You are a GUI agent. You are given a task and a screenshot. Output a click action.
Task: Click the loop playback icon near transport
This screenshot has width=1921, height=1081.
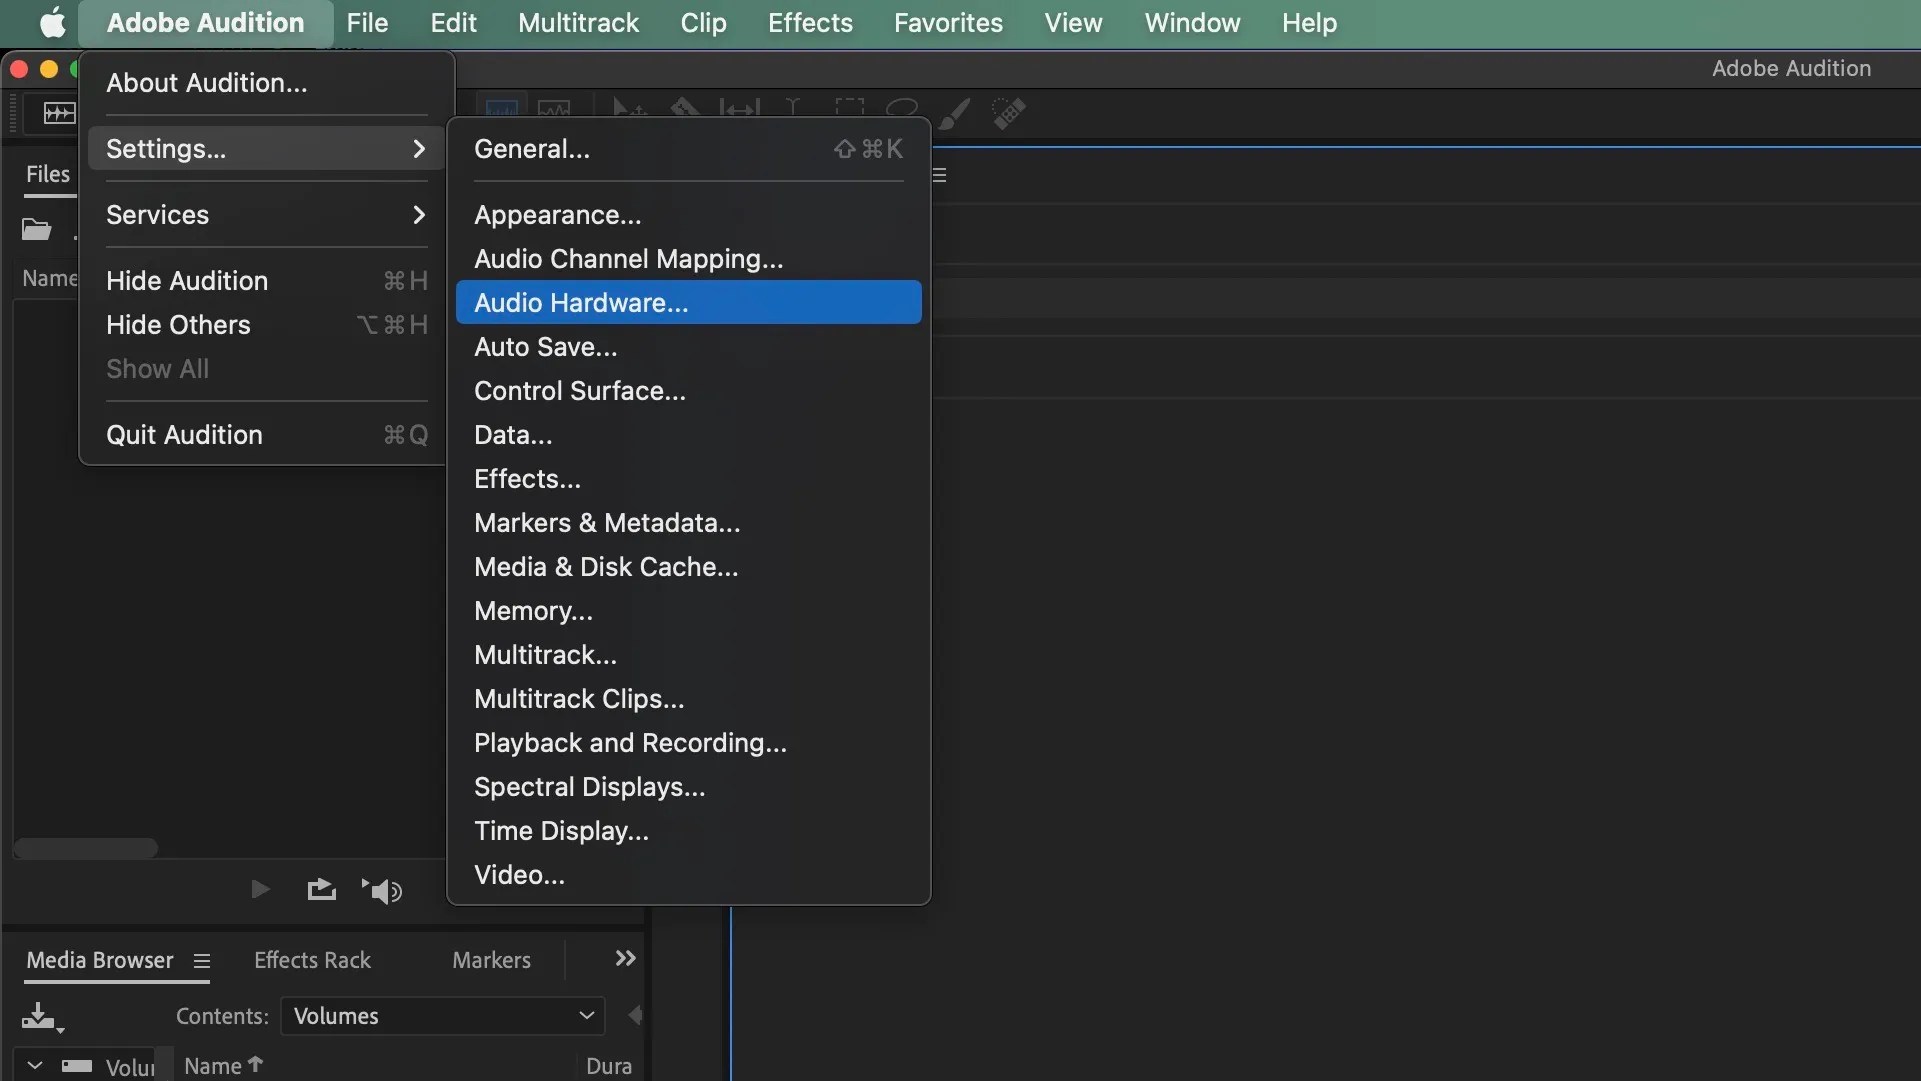pyautogui.click(x=321, y=890)
